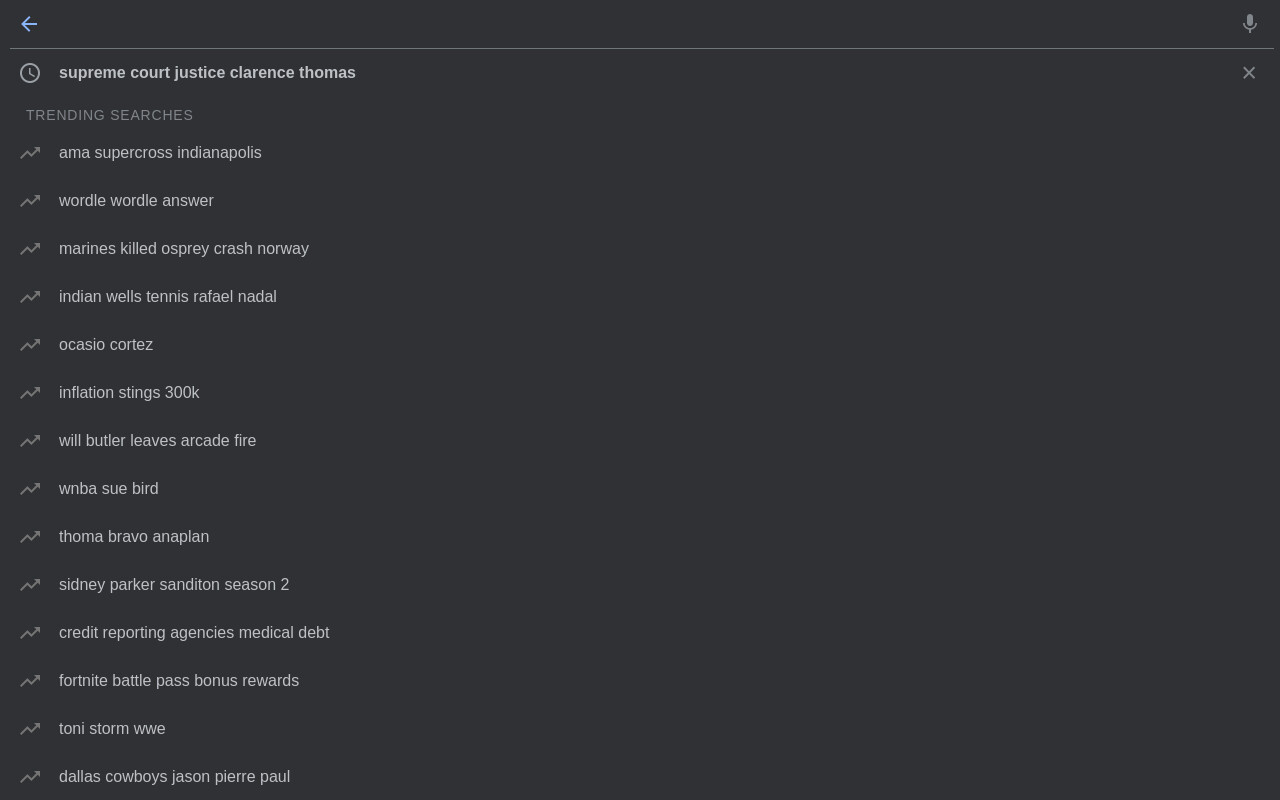Select will butler leaves arcade fire

pos(640,441)
